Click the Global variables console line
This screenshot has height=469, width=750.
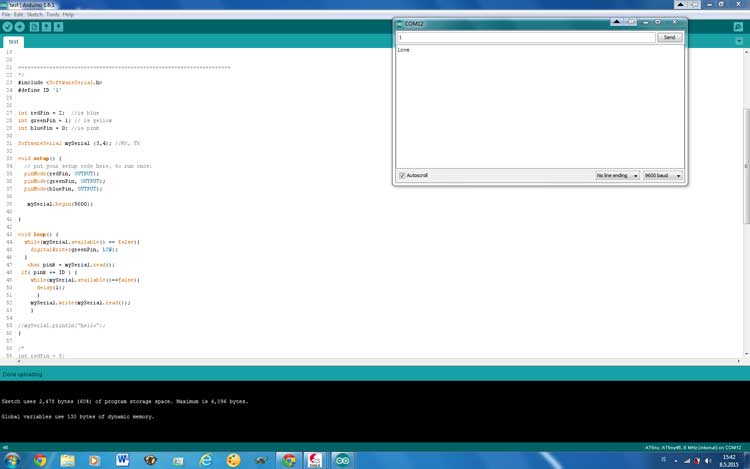(x=77, y=417)
